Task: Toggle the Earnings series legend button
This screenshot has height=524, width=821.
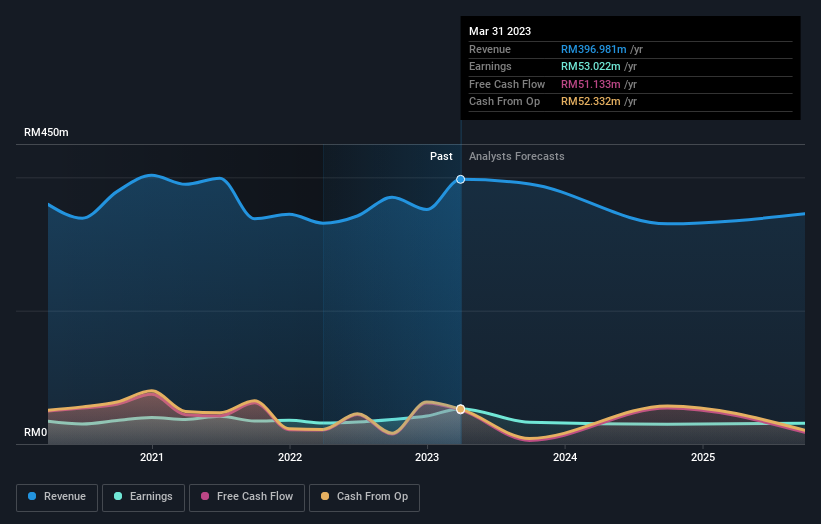Action: coord(143,497)
